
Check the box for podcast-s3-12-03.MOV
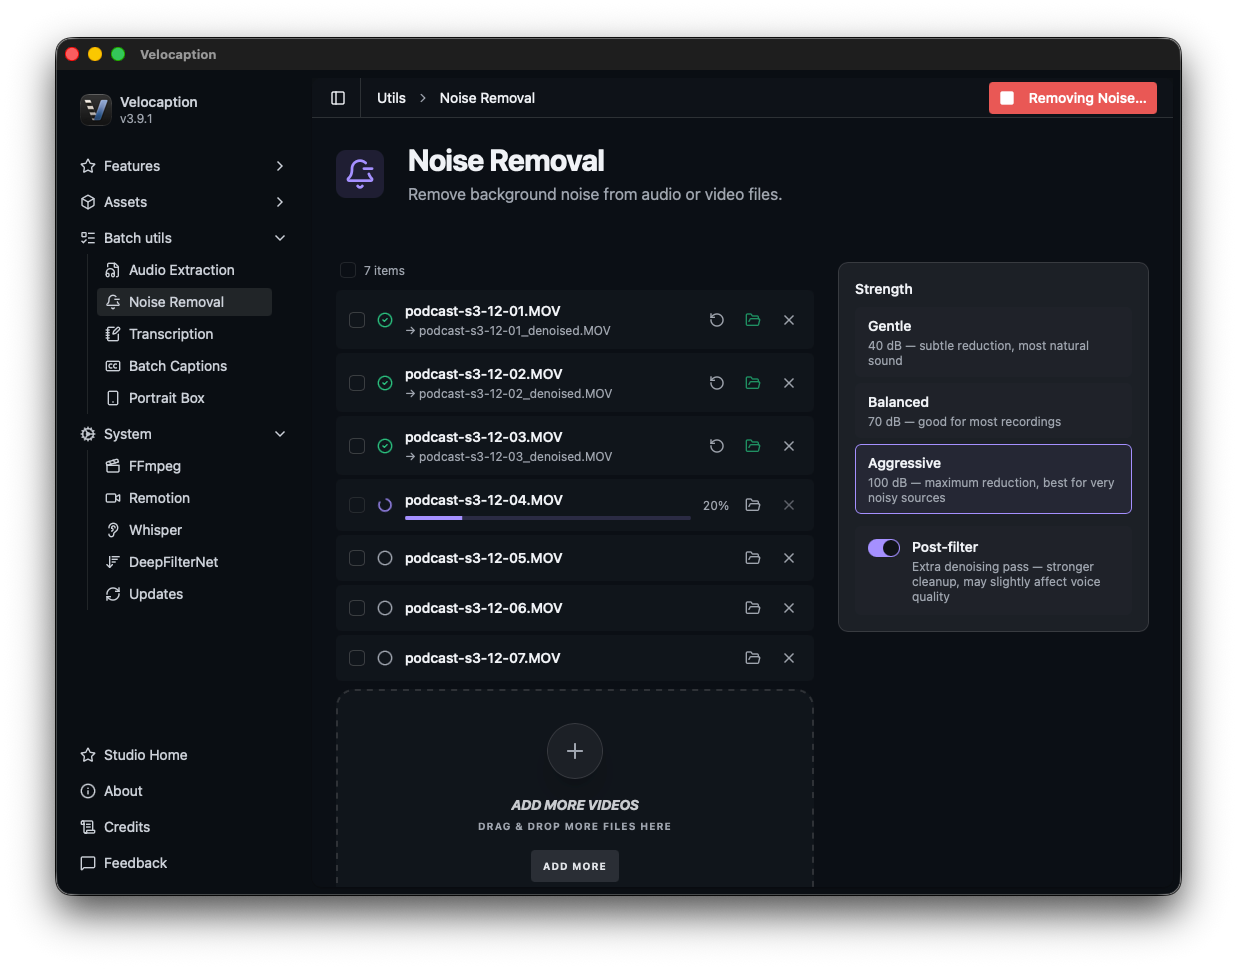coord(357,446)
